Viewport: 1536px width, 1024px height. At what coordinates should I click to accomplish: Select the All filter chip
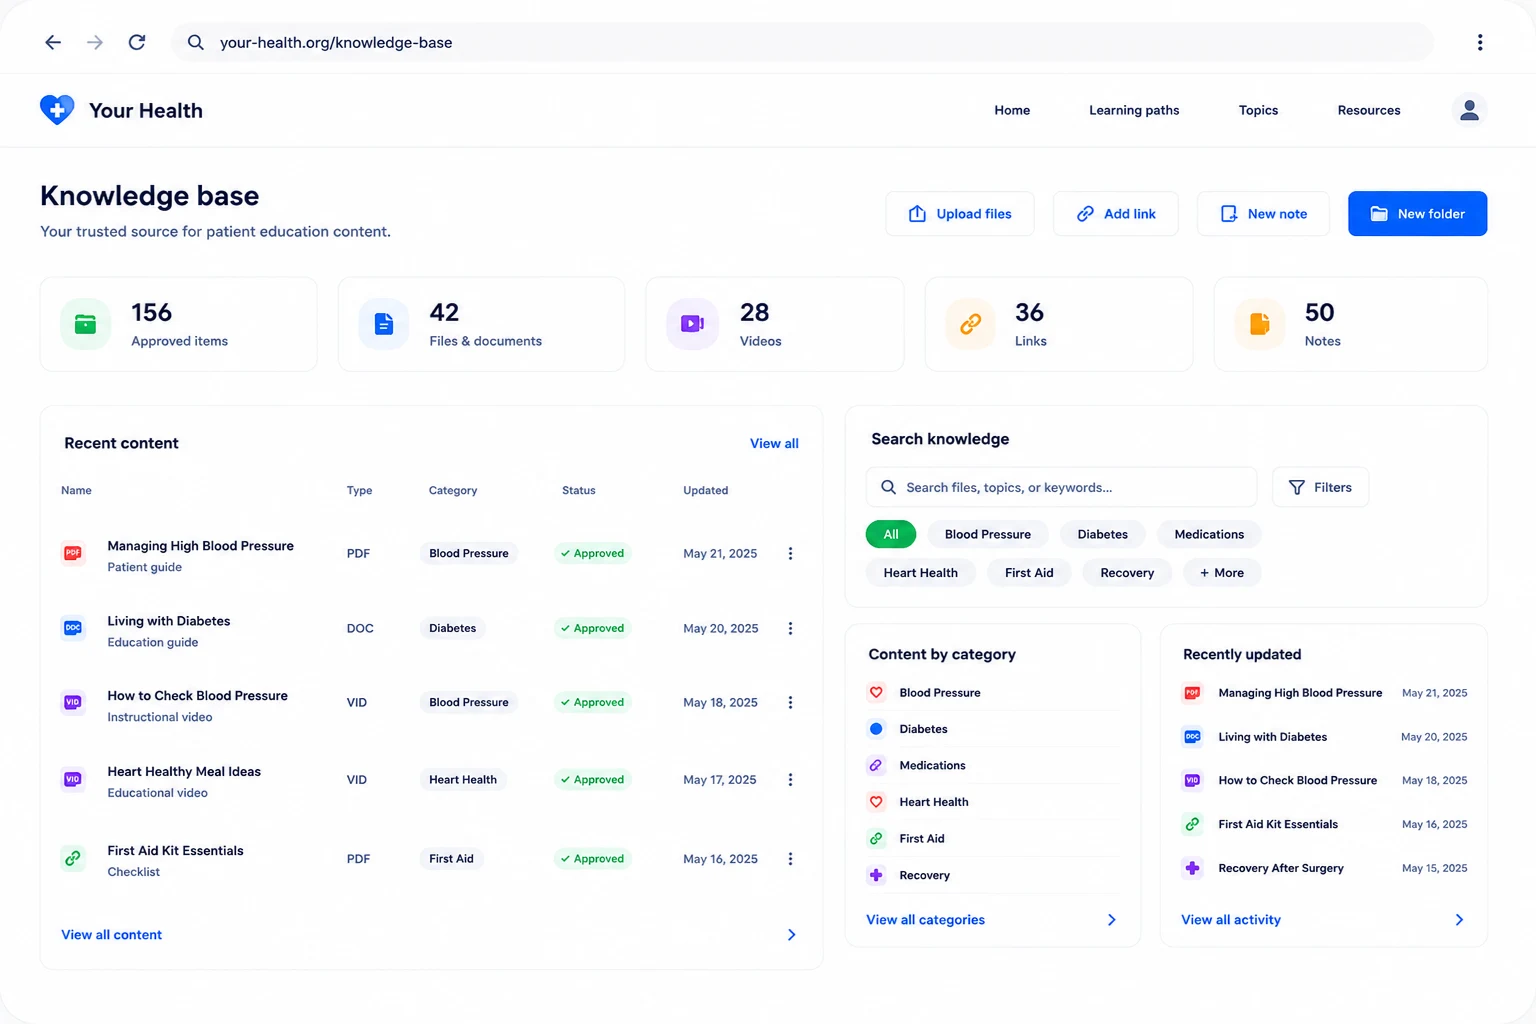pyautogui.click(x=891, y=534)
